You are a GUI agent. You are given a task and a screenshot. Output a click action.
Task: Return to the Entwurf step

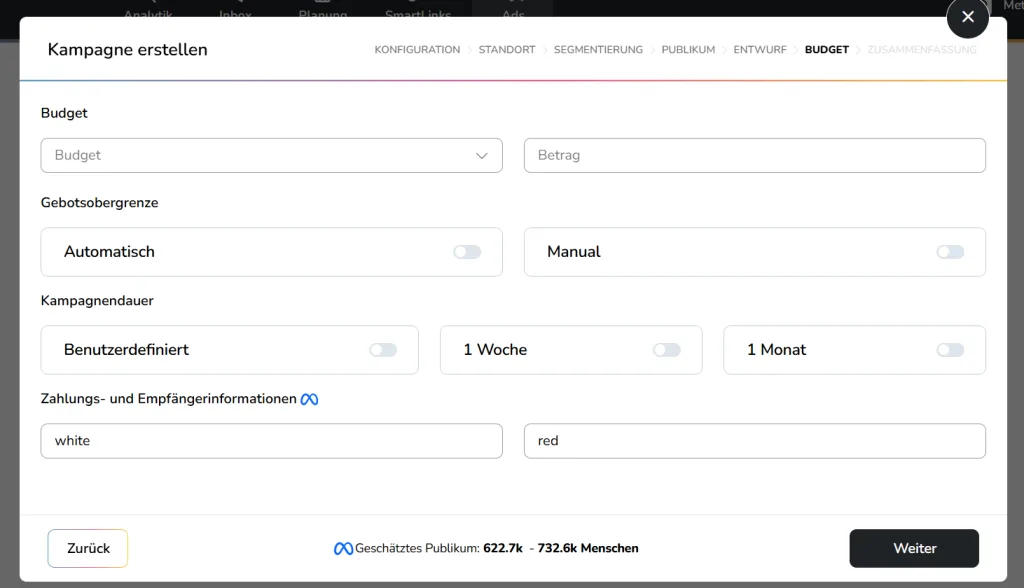[759, 50]
